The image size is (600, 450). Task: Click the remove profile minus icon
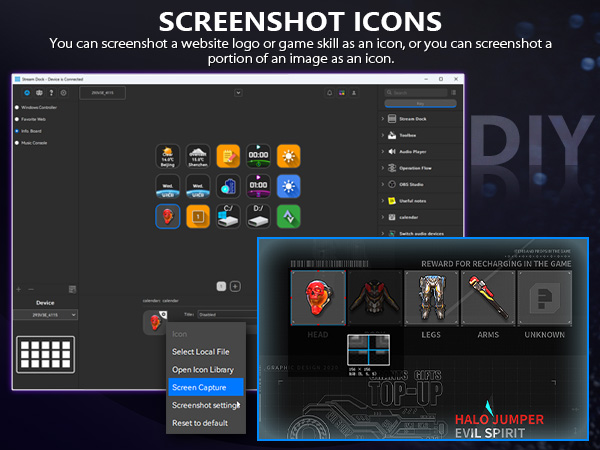coord(31,289)
